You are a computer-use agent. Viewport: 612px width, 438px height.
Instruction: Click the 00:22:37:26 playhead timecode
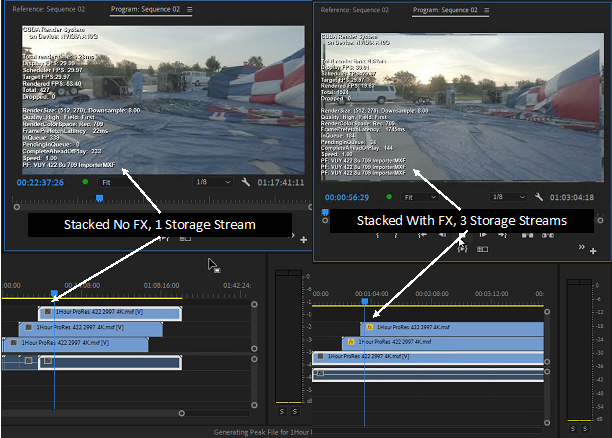pyautogui.click(x=40, y=182)
